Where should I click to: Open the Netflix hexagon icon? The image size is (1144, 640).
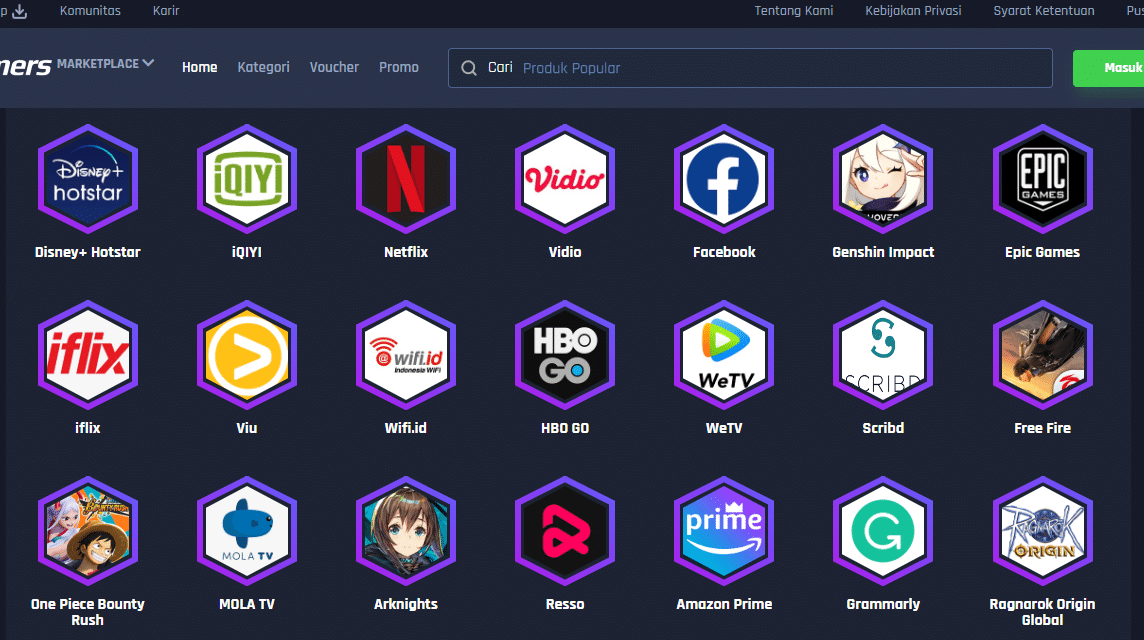coord(406,179)
